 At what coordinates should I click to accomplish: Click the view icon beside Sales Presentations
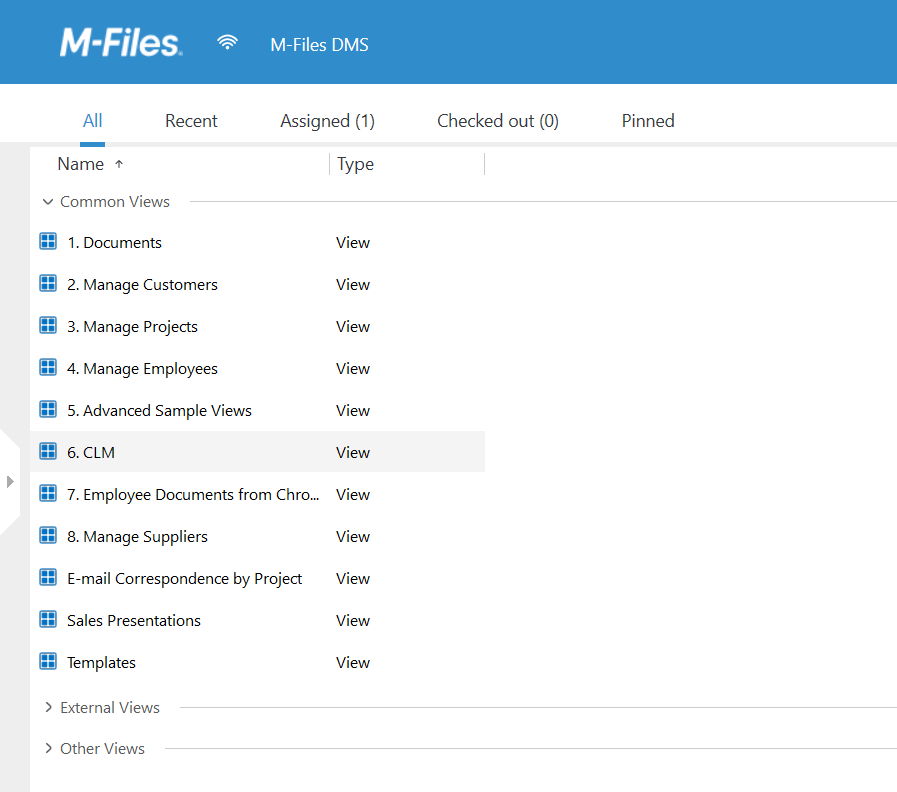pyautogui.click(x=48, y=619)
